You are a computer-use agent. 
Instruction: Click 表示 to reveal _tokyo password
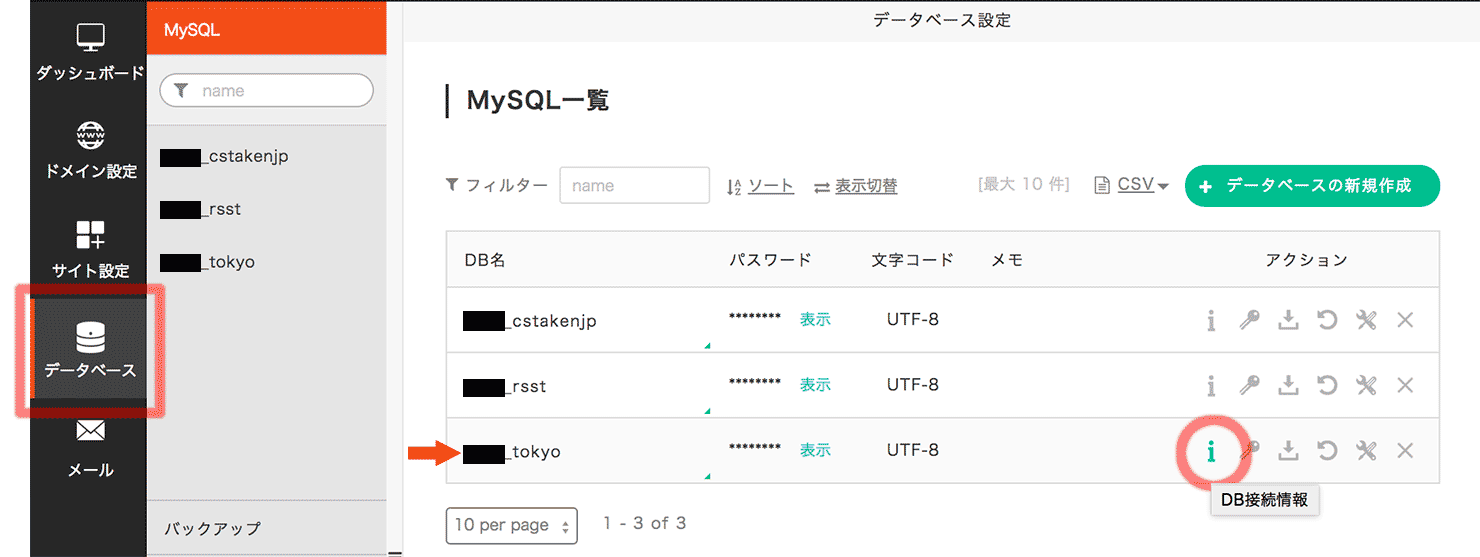point(815,451)
